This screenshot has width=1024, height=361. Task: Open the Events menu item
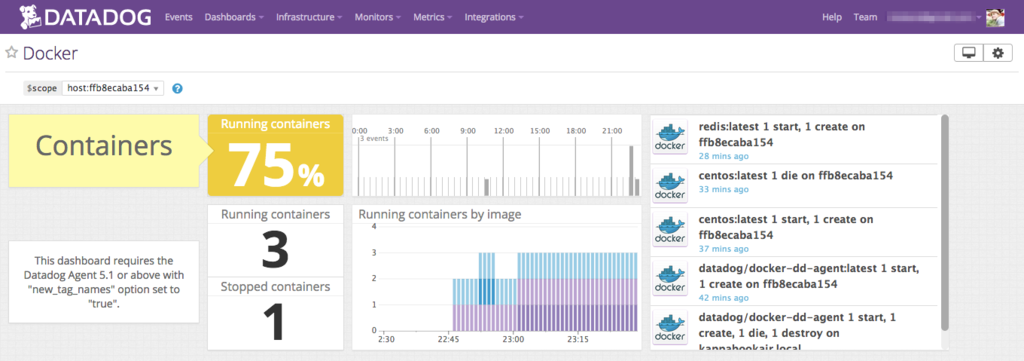click(x=178, y=18)
